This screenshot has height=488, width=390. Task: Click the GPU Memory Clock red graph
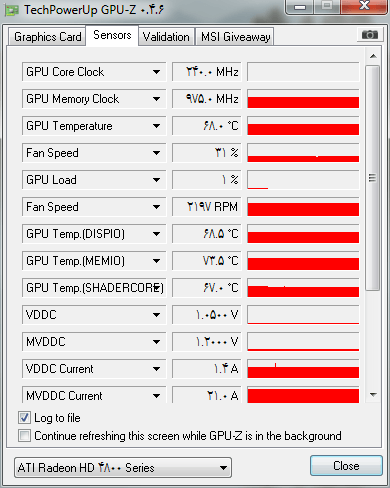[303, 99]
